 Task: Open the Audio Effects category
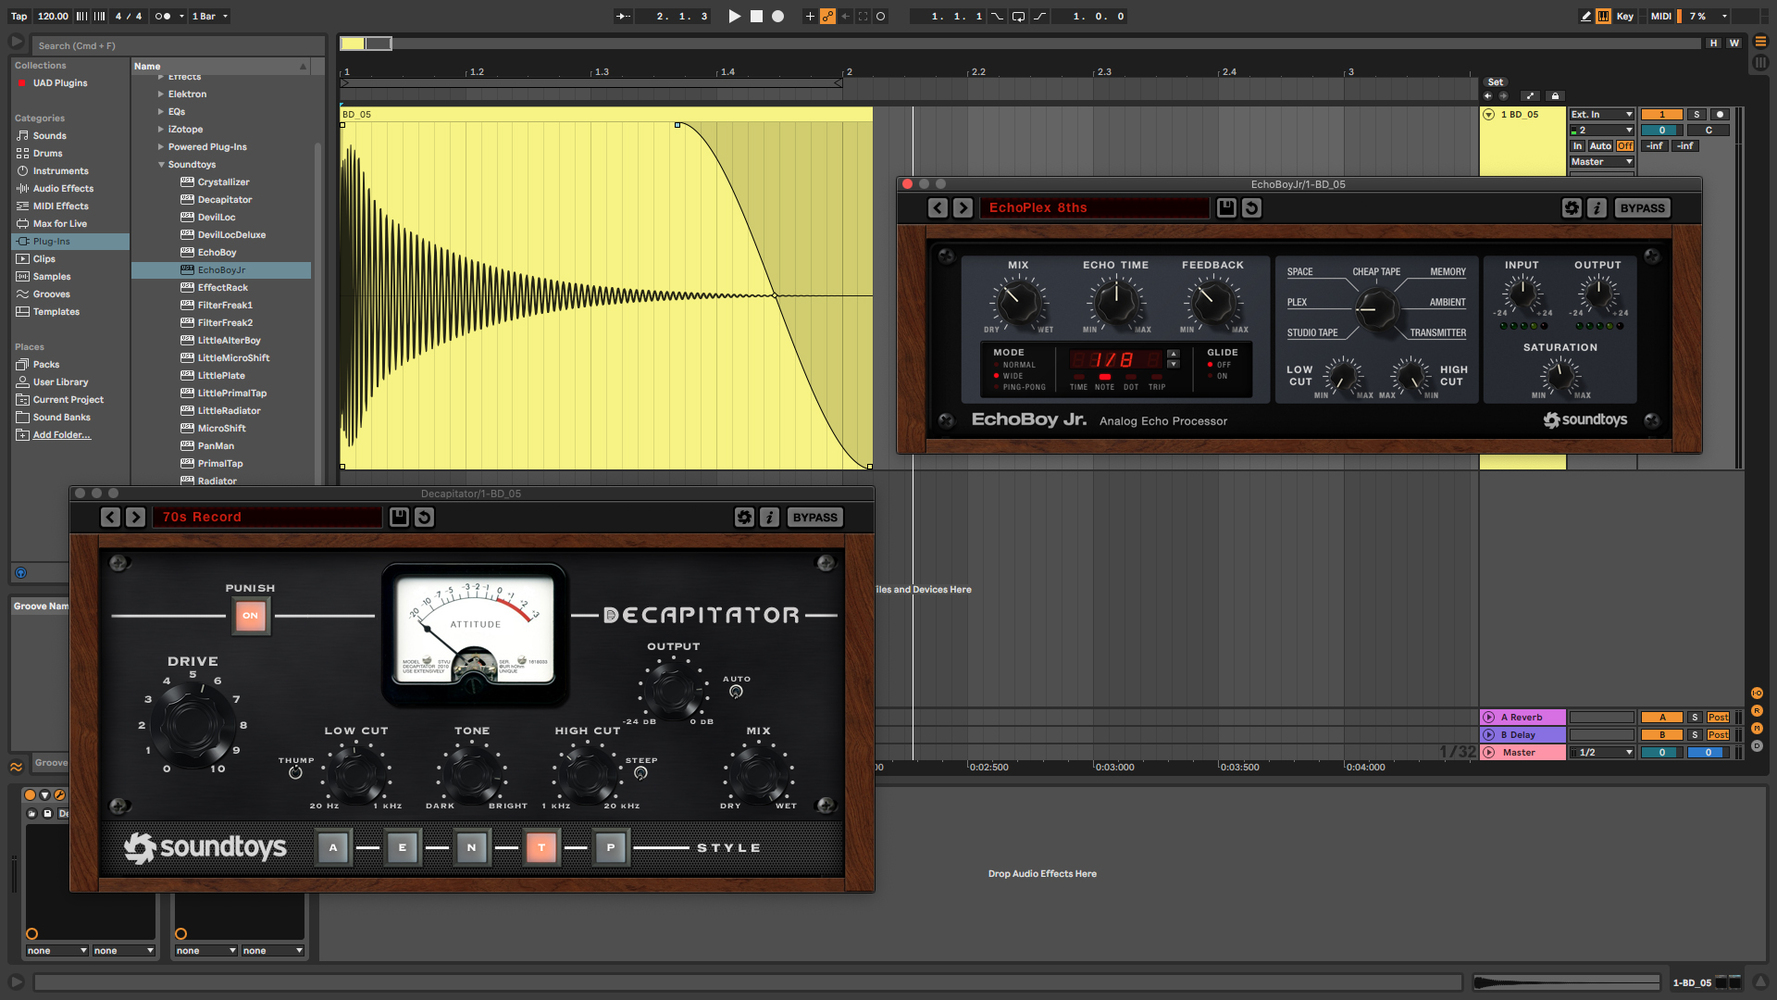tap(63, 188)
